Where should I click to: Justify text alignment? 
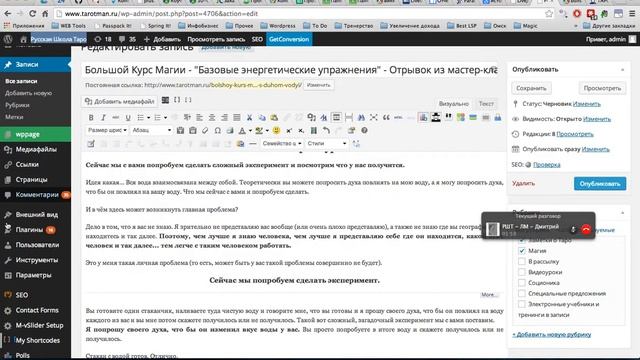coord(237,118)
